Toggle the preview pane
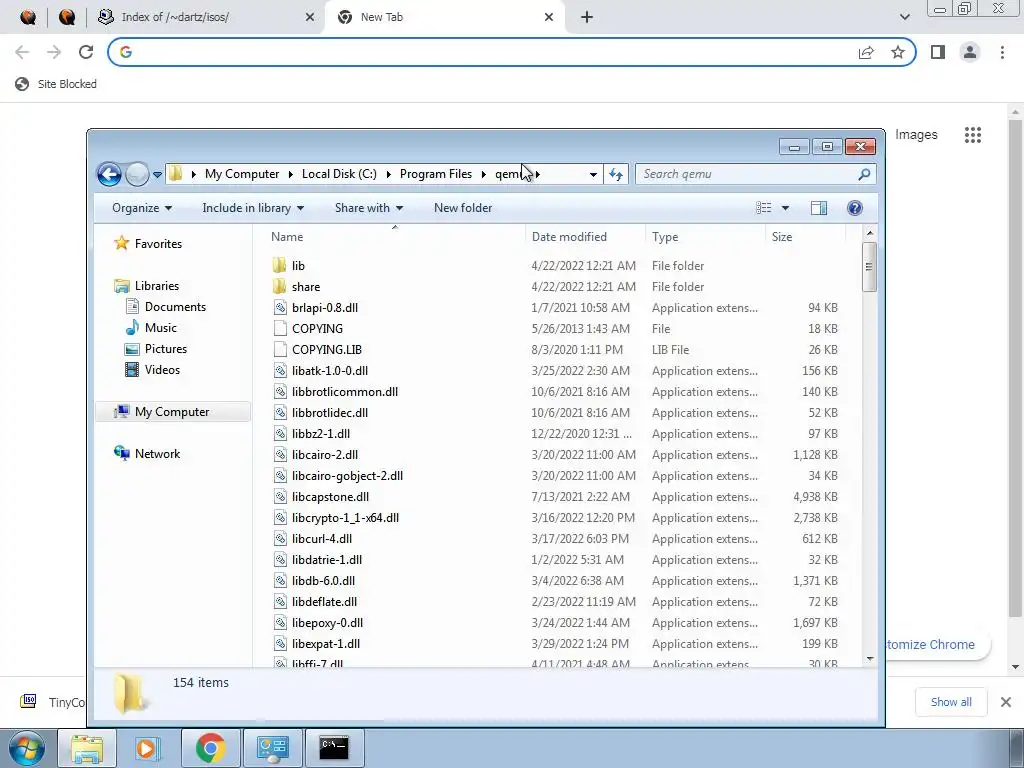The image size is (1024, 768). 818,208
